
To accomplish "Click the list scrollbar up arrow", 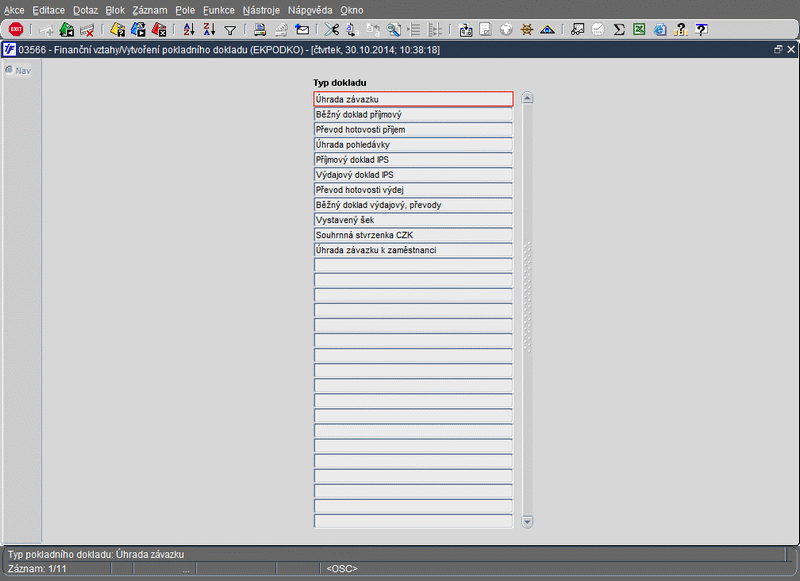I will pos(528,98).
